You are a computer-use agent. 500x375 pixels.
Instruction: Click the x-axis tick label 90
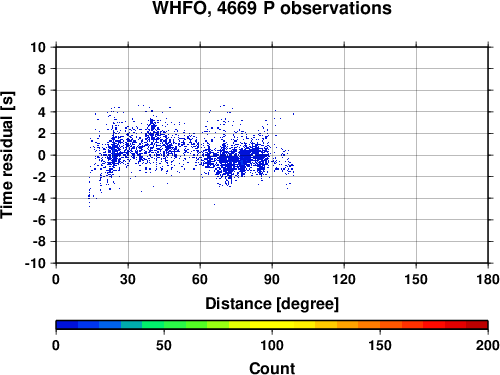click(x=272, y=279)
